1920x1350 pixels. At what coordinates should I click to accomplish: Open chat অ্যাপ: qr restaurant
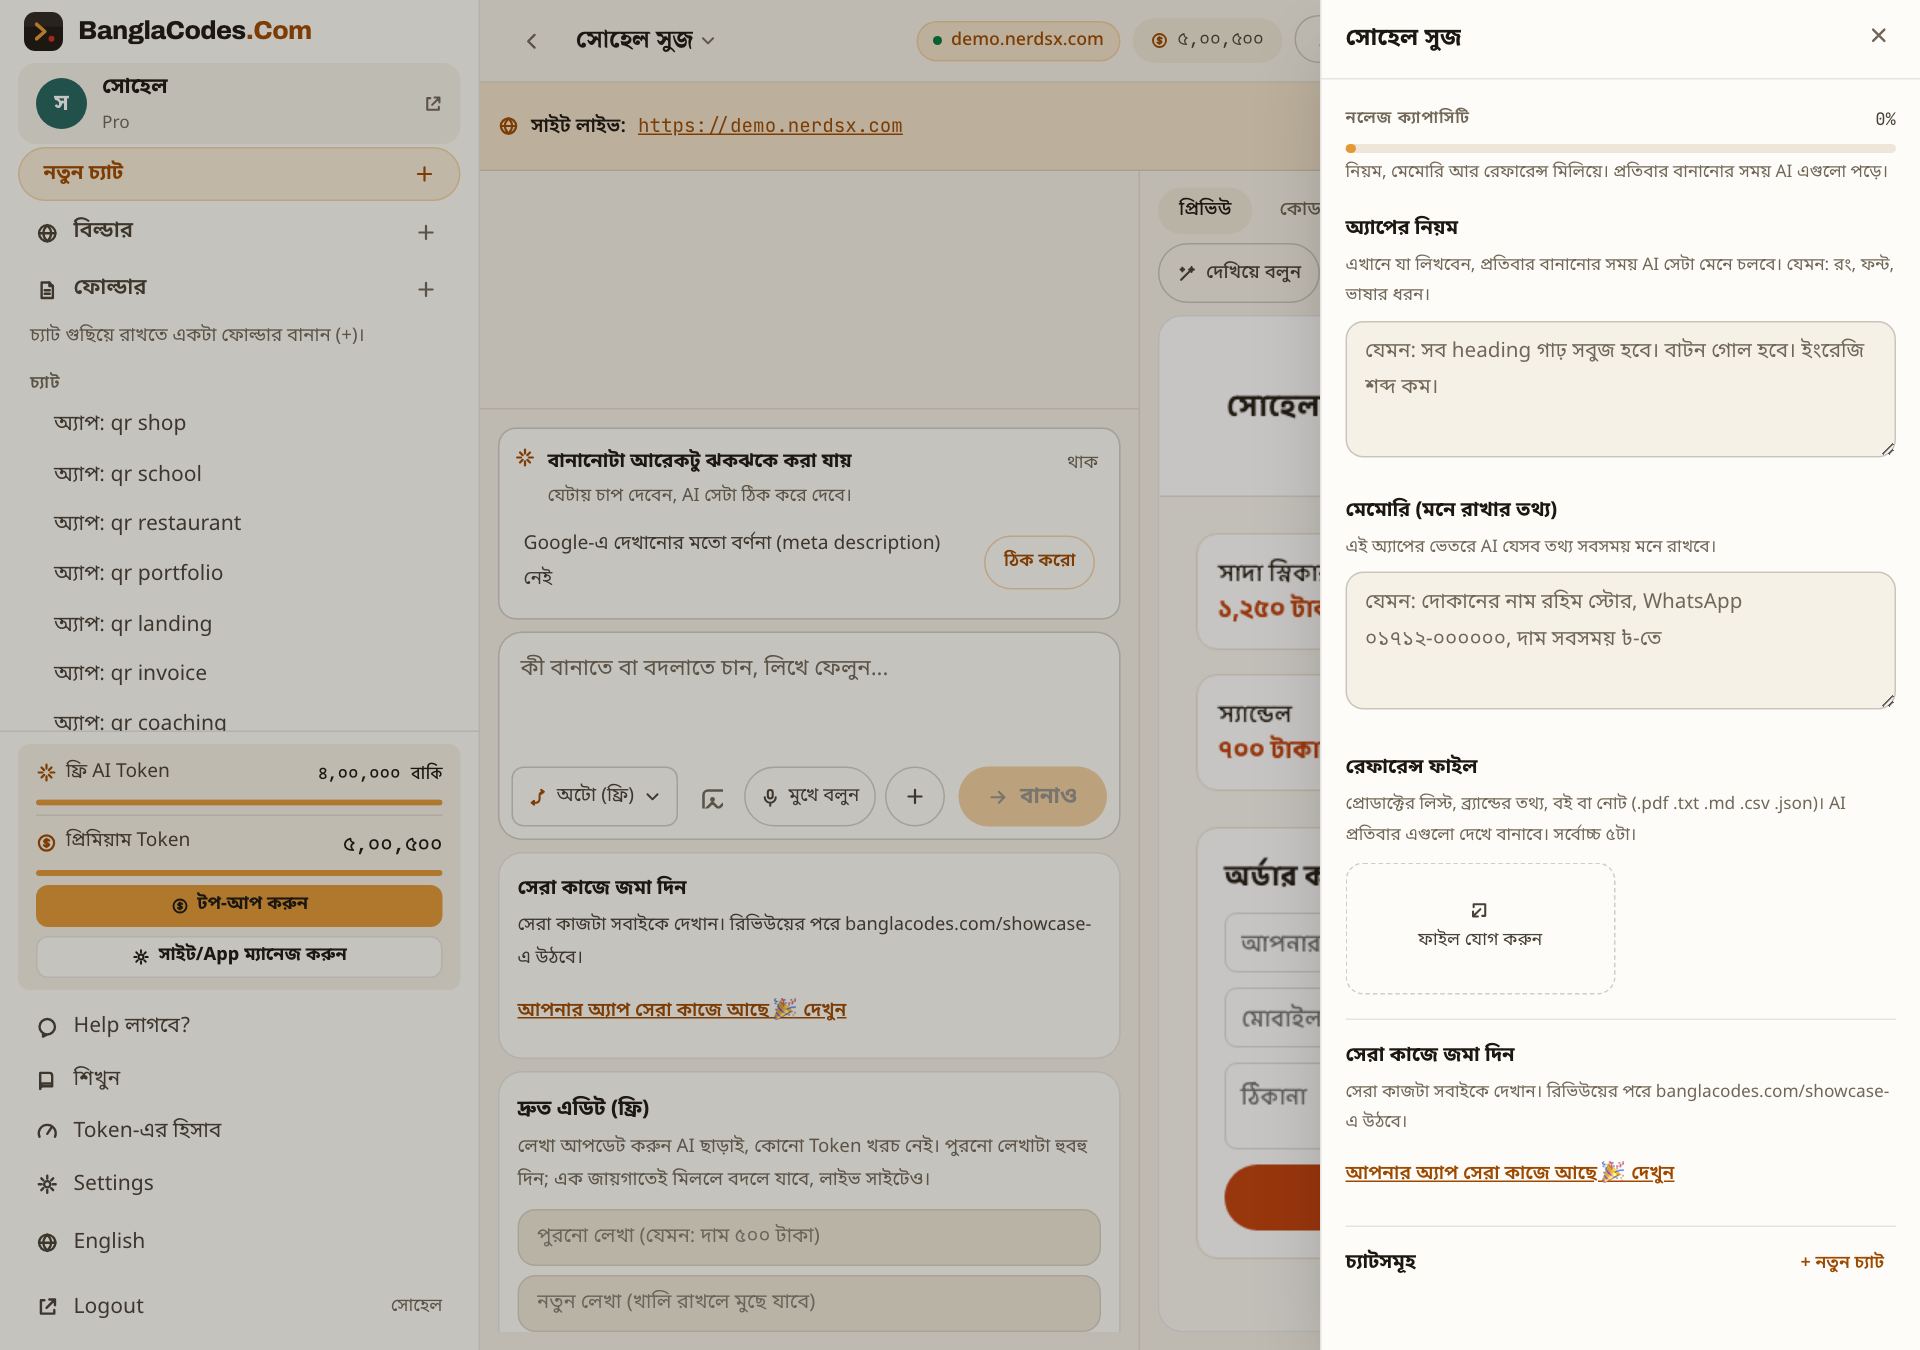coord(147,523)
